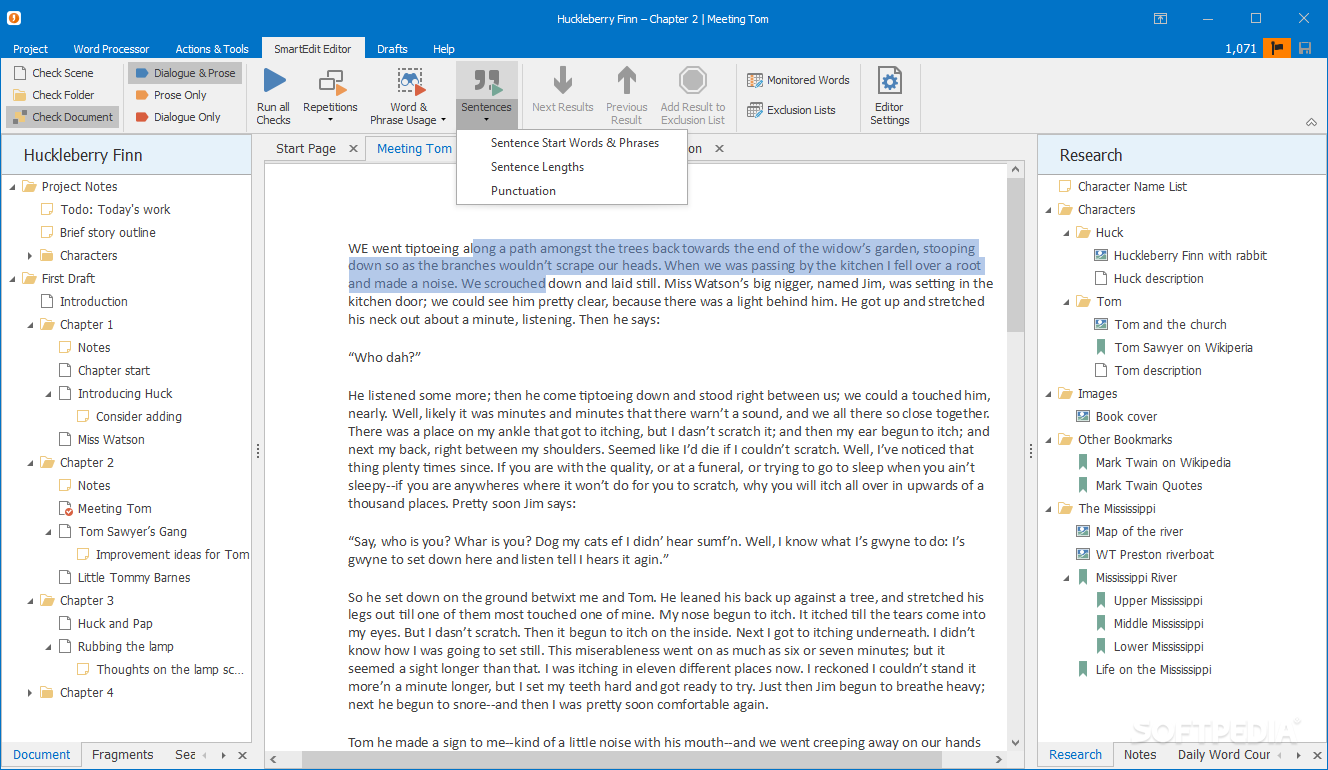This screenshot has height=770, width=1328.
Task: Switch to the Fragments panel tab
Action: 122,755
